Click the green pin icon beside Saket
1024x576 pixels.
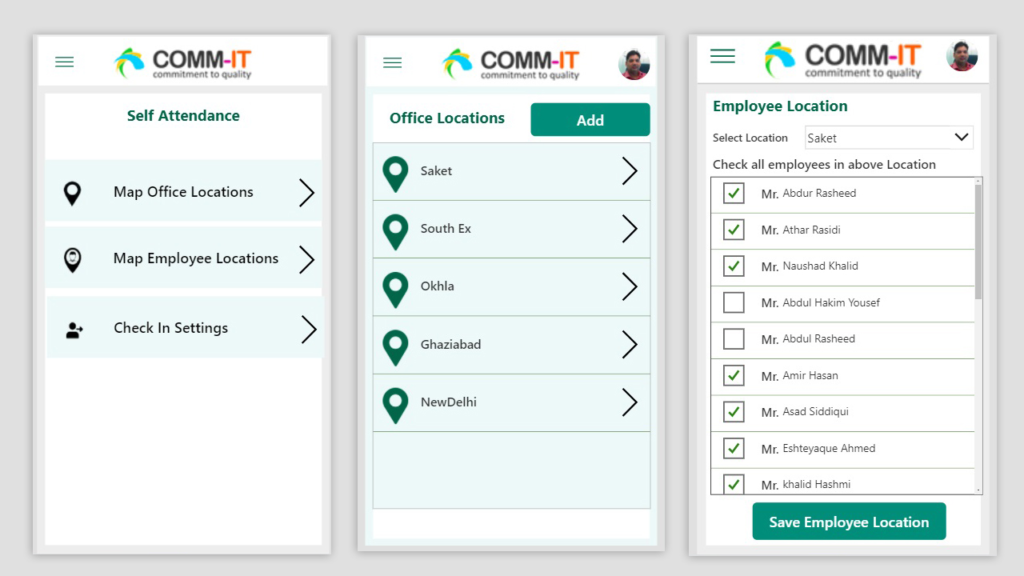click(x=396, y=173)
